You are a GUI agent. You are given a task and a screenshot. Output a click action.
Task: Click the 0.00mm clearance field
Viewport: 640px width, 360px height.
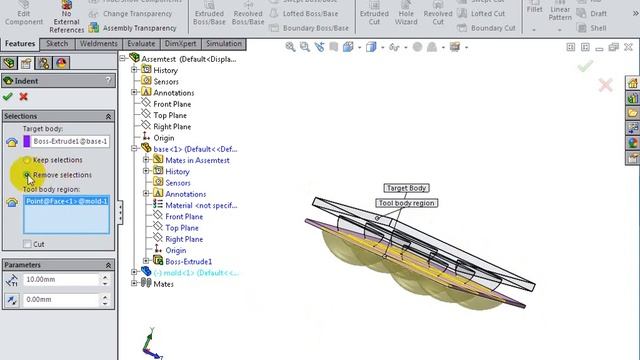point(60,300)
